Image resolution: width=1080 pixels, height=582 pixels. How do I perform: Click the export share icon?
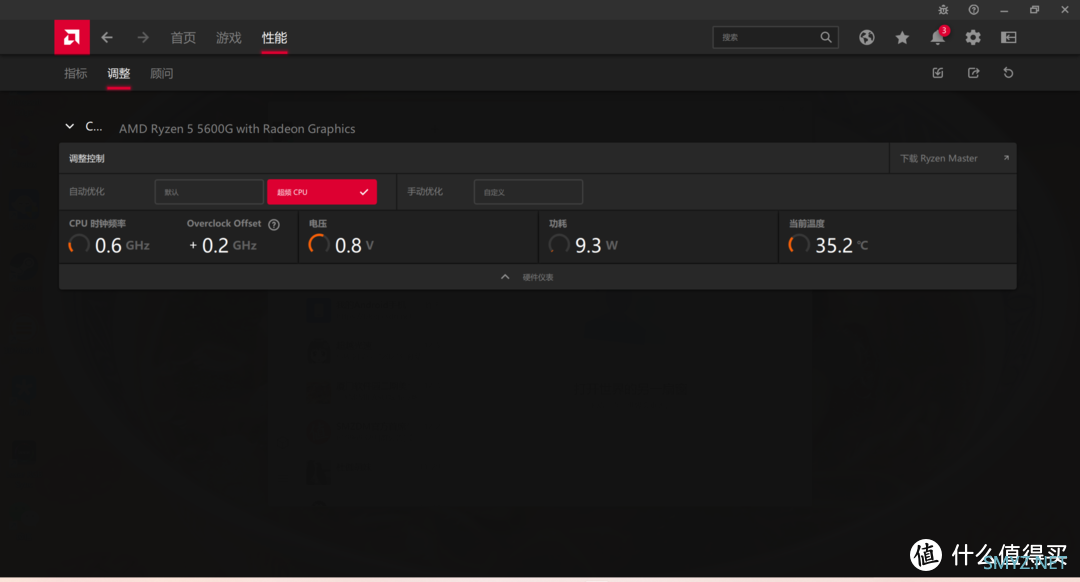click(973, 73)
